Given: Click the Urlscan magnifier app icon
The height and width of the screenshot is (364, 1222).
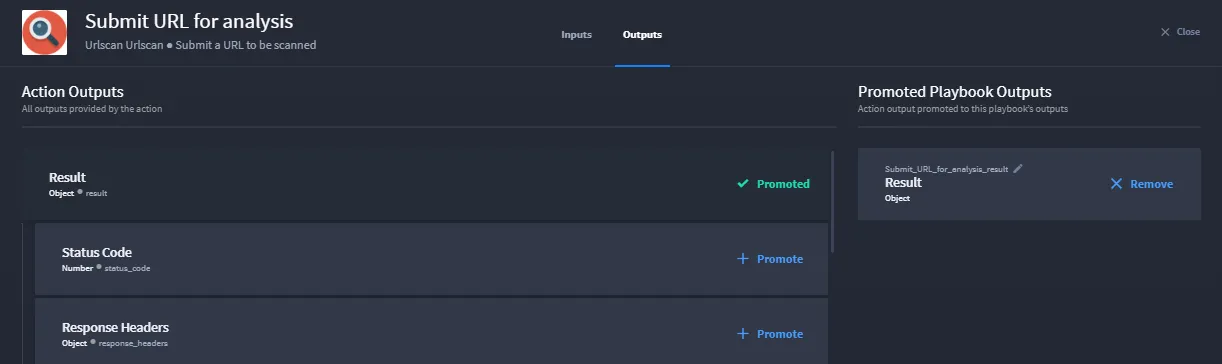Looking at the screenshot, I should (x=45, y=33).
